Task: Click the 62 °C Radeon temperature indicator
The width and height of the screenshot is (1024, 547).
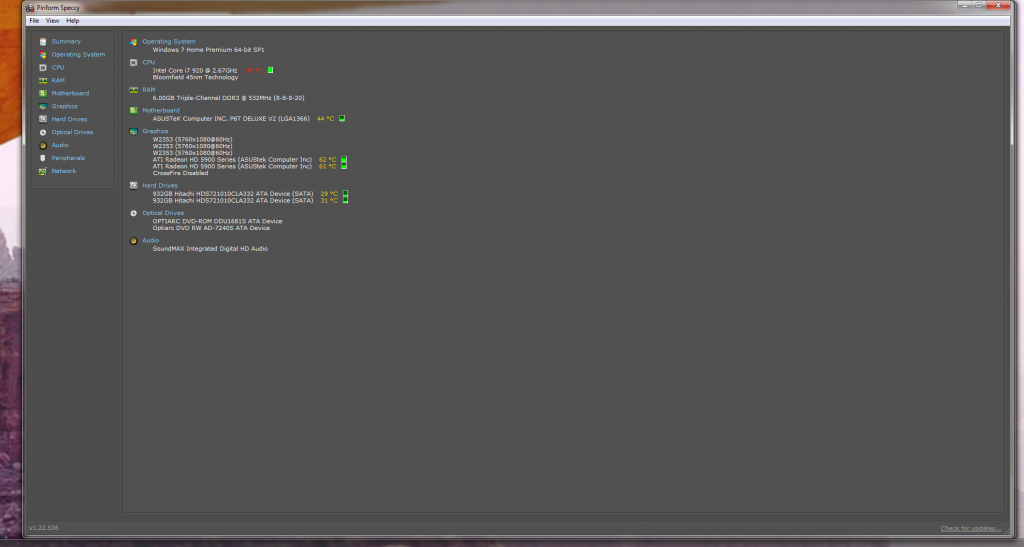Action: 344,159
